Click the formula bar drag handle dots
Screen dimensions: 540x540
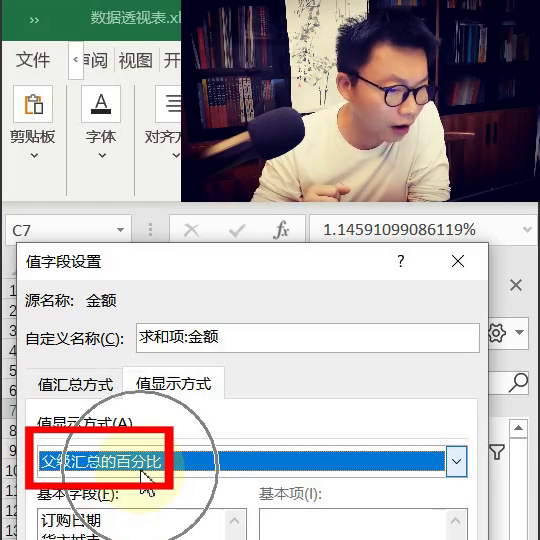point(150,229)
